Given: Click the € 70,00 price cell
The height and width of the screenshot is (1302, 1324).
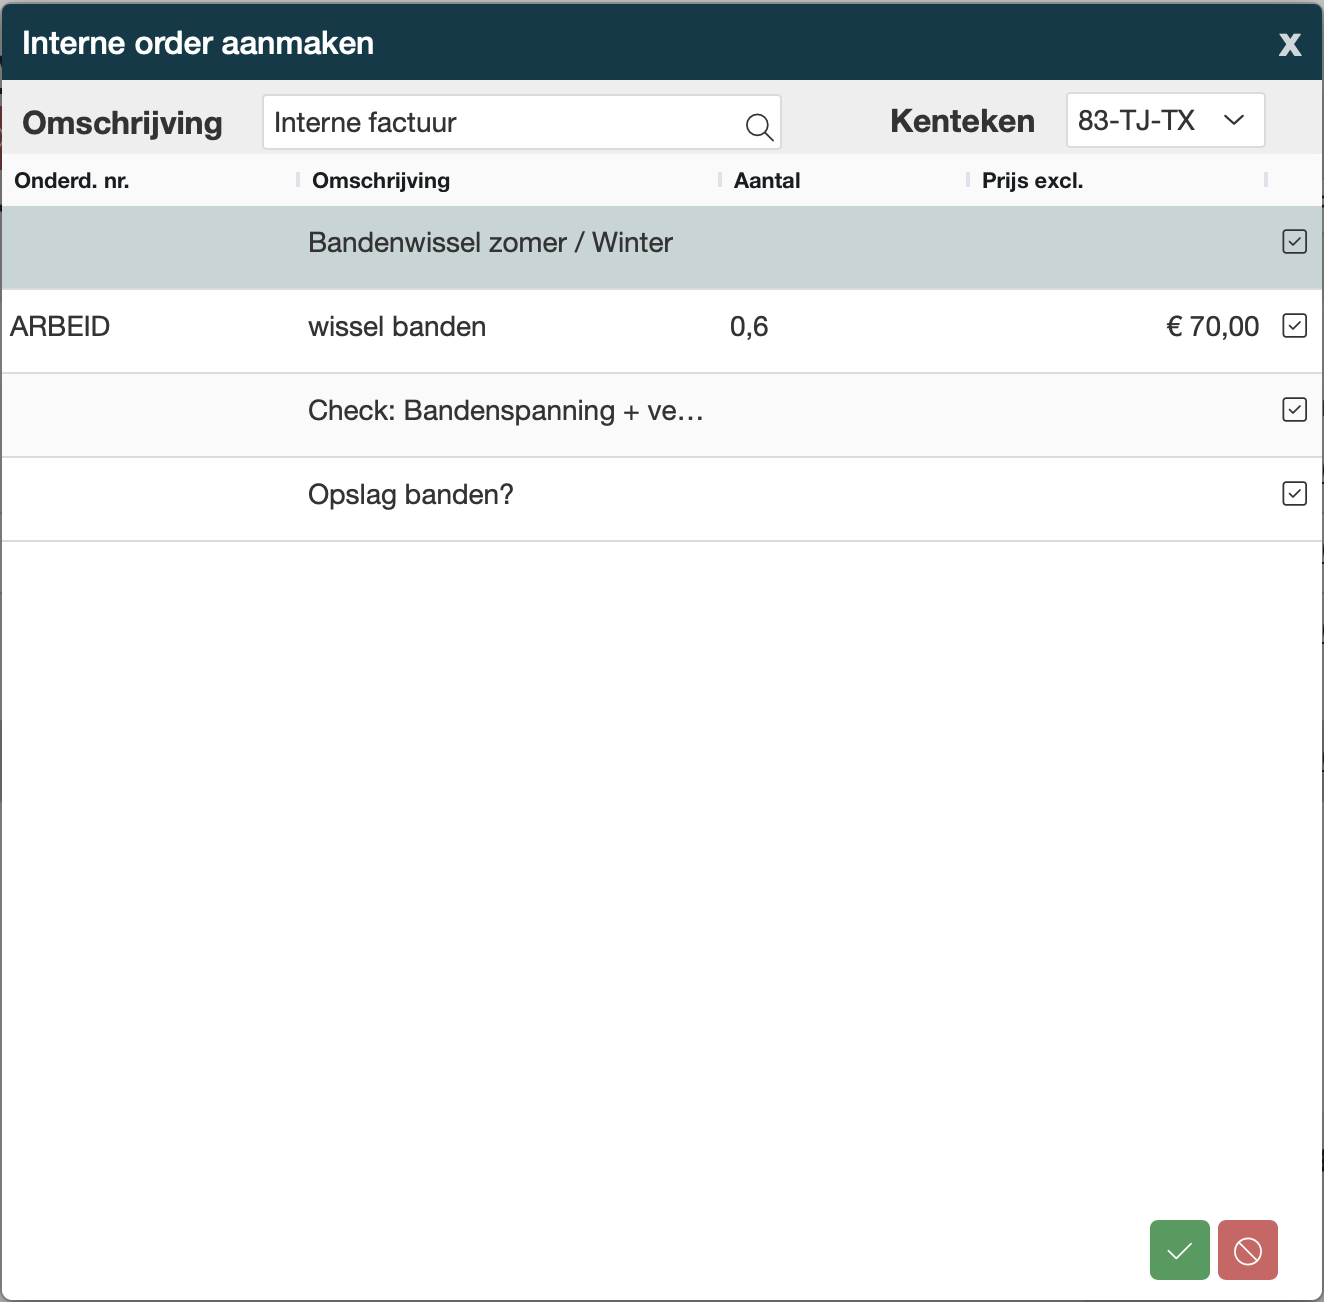Looking at the screenshot, I should tap(1212, 327).
